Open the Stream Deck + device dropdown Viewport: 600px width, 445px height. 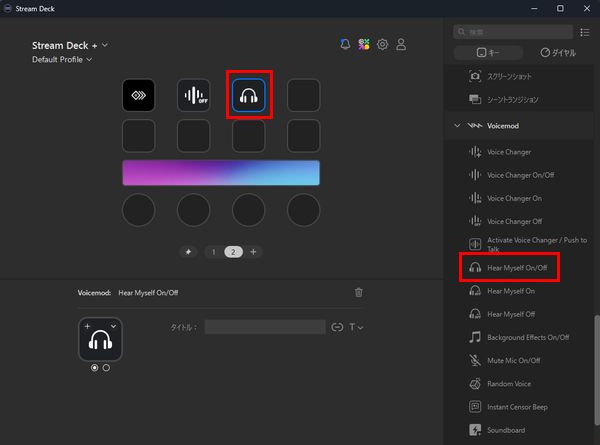coord(70,46)
